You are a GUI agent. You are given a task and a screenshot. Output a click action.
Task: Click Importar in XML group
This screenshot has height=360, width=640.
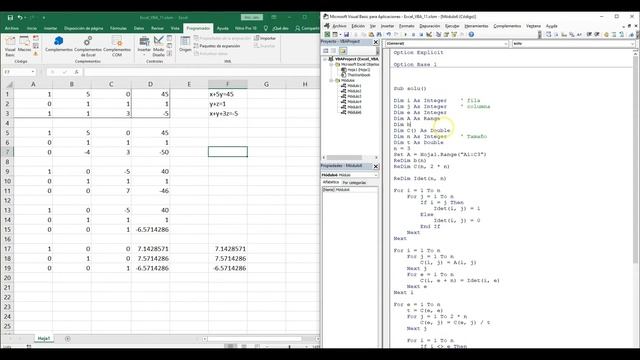[x=265, y=38]
